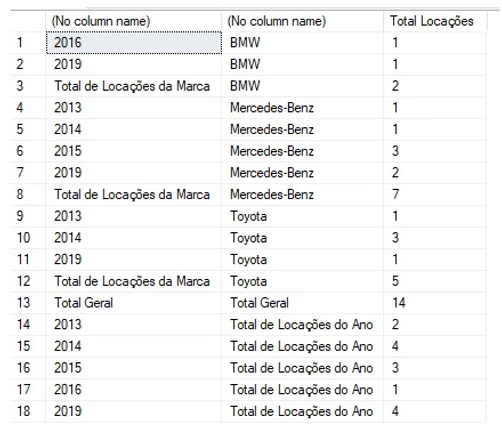502x436 pixels.
Task: Click row header number 13
Action: point(28,303)
